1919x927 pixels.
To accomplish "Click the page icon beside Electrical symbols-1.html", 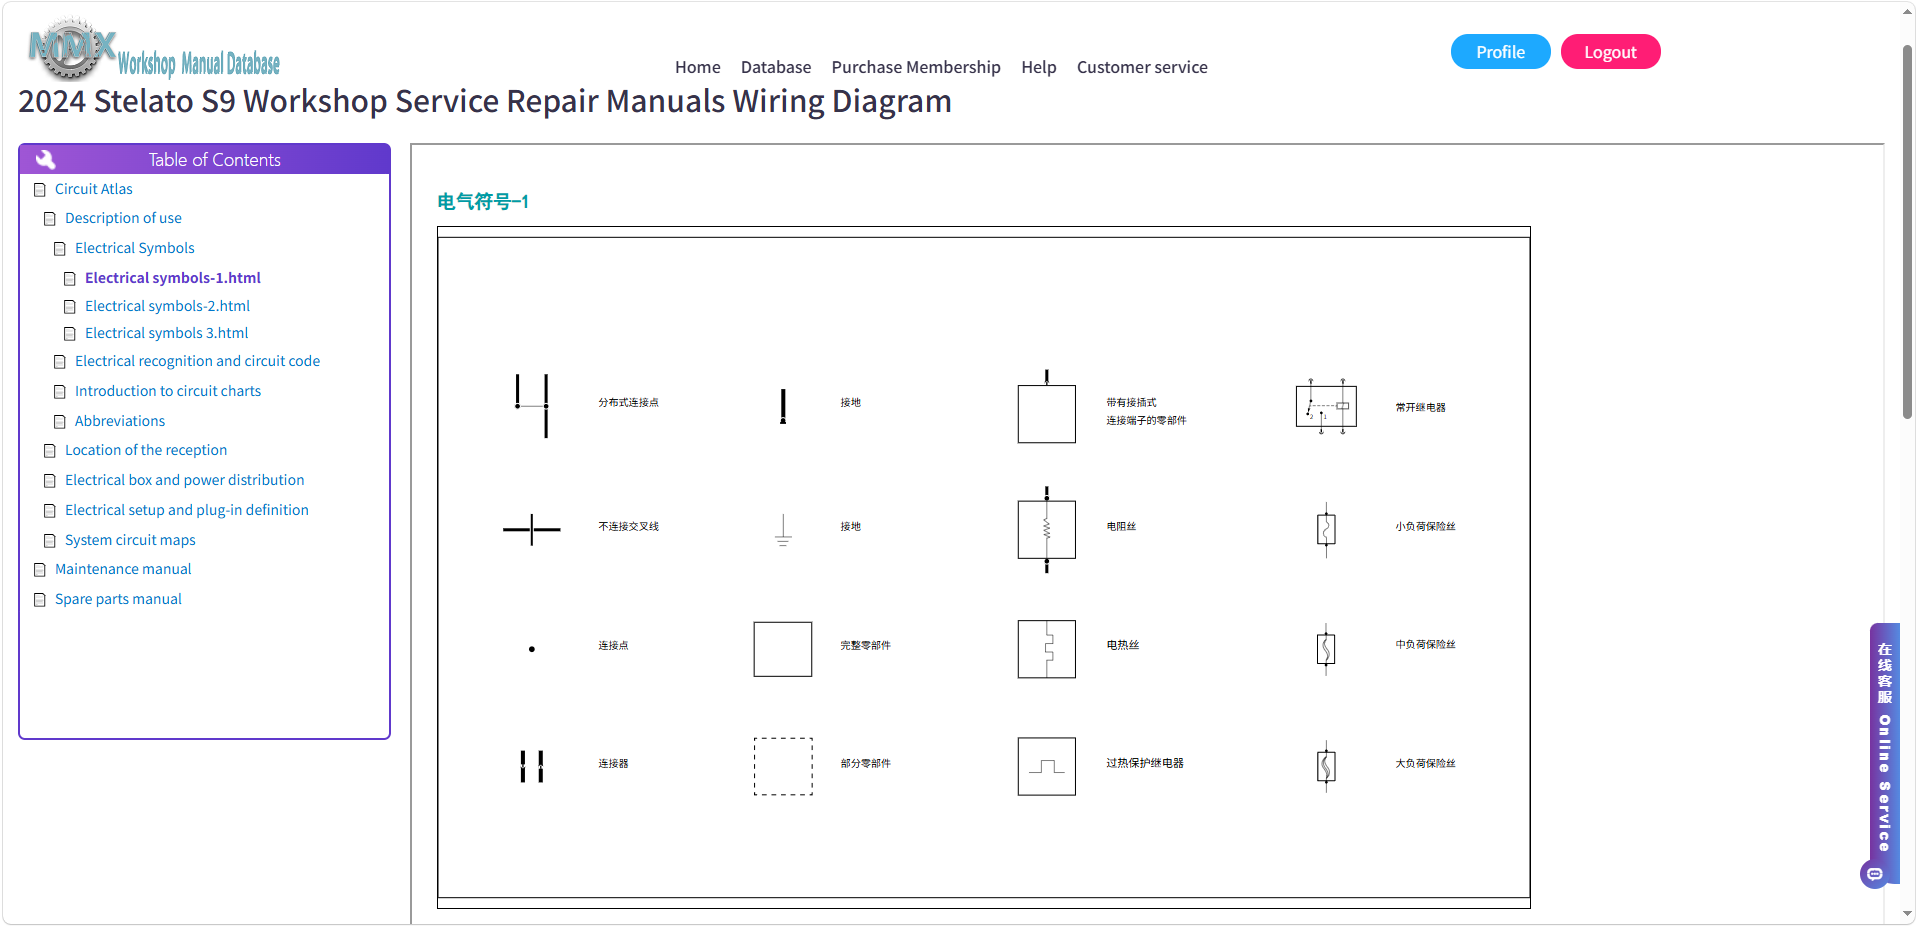I will coord(70,279).
